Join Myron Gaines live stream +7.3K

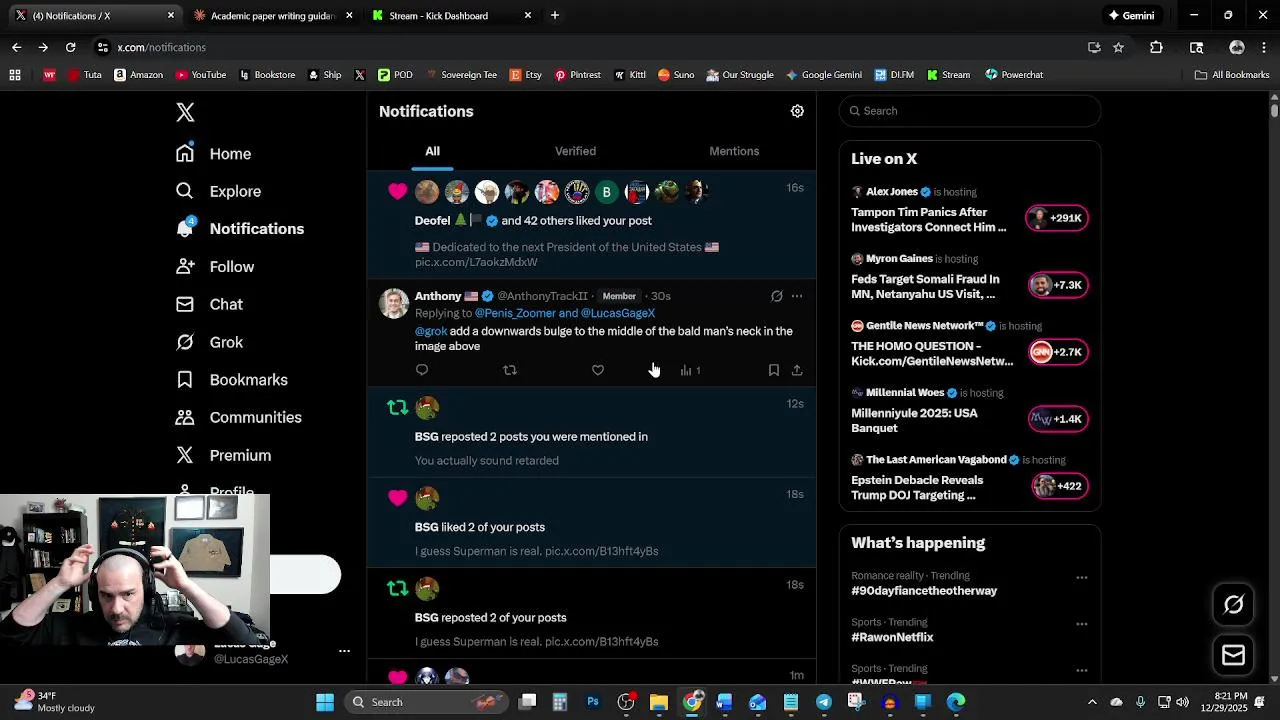1059,285
